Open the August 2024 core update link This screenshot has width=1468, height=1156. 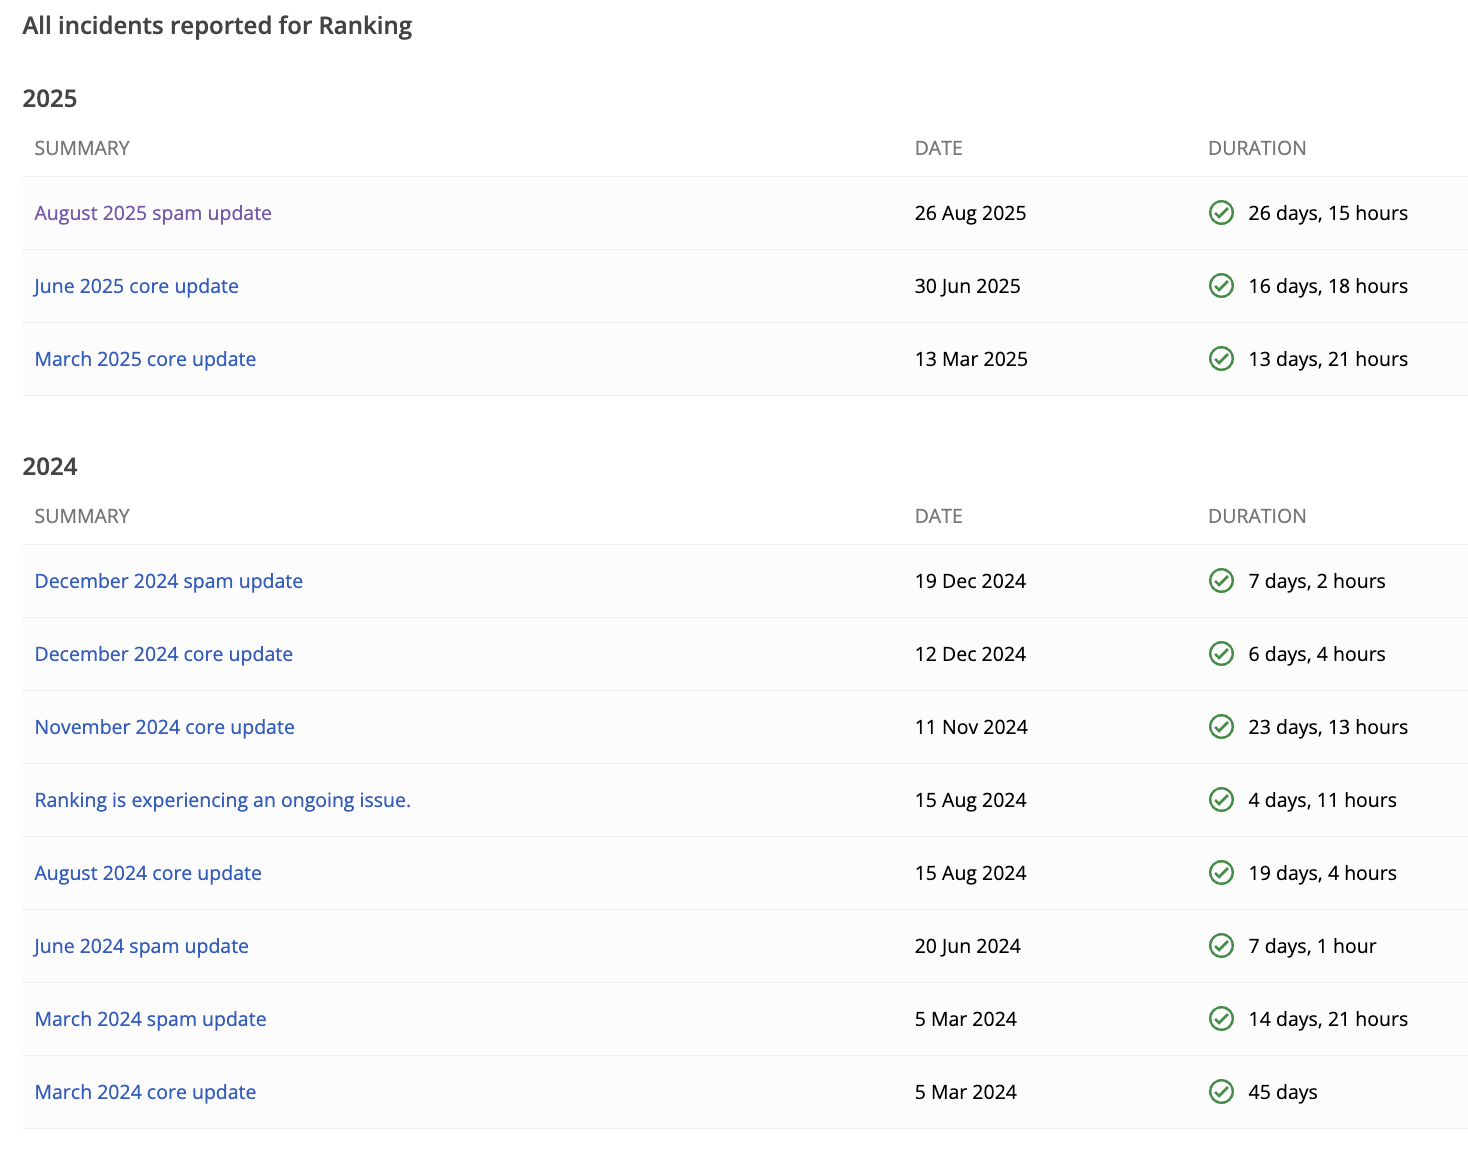click(x=148, y=873)
